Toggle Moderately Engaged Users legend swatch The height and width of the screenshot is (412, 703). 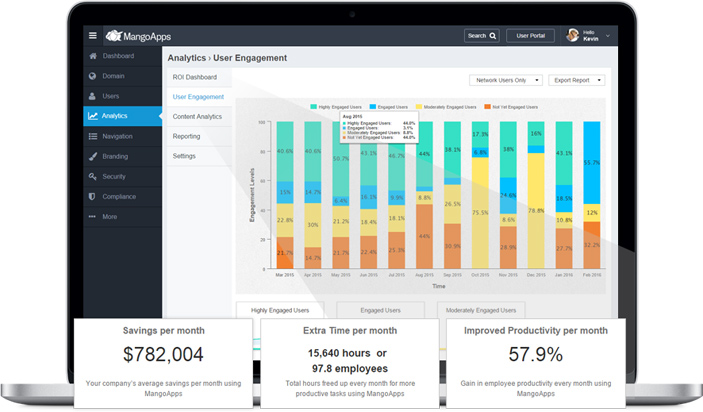[x=419, y=107]
